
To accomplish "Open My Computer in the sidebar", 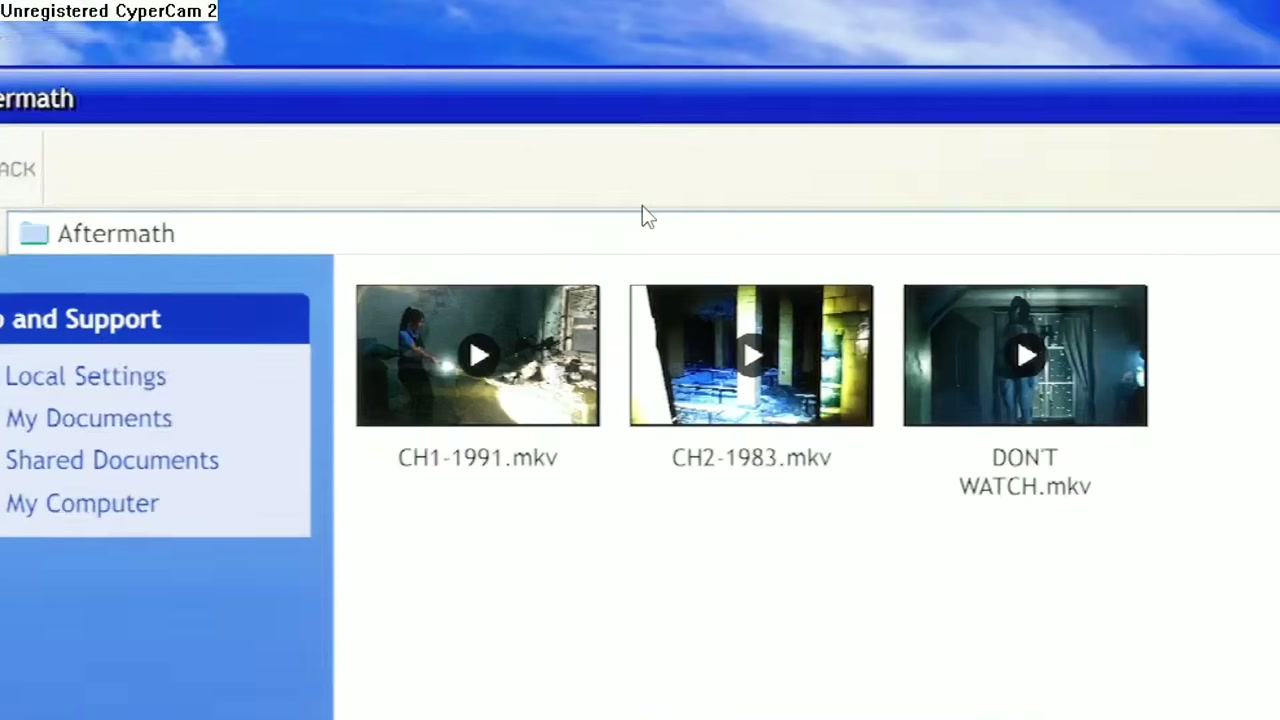I will pos(82,503).
